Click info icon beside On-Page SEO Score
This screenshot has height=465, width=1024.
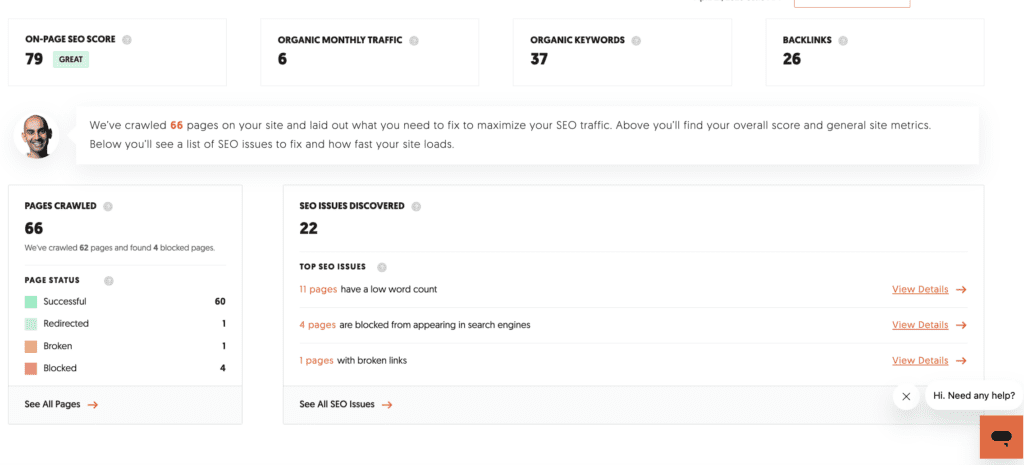[127, 40]
